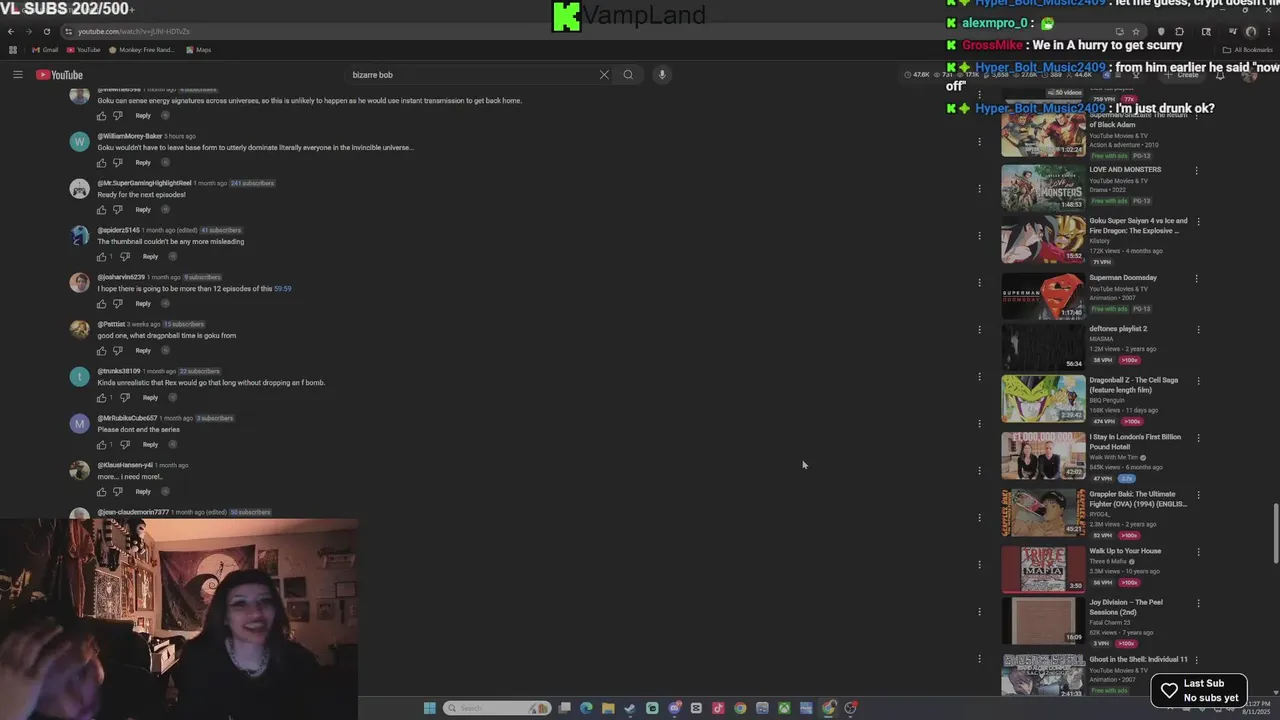This screenshot has height=720, width=1280.
Task: Open Dragonball Z Cell Saga thumbnail
Action: click(x=1043, y=399)
